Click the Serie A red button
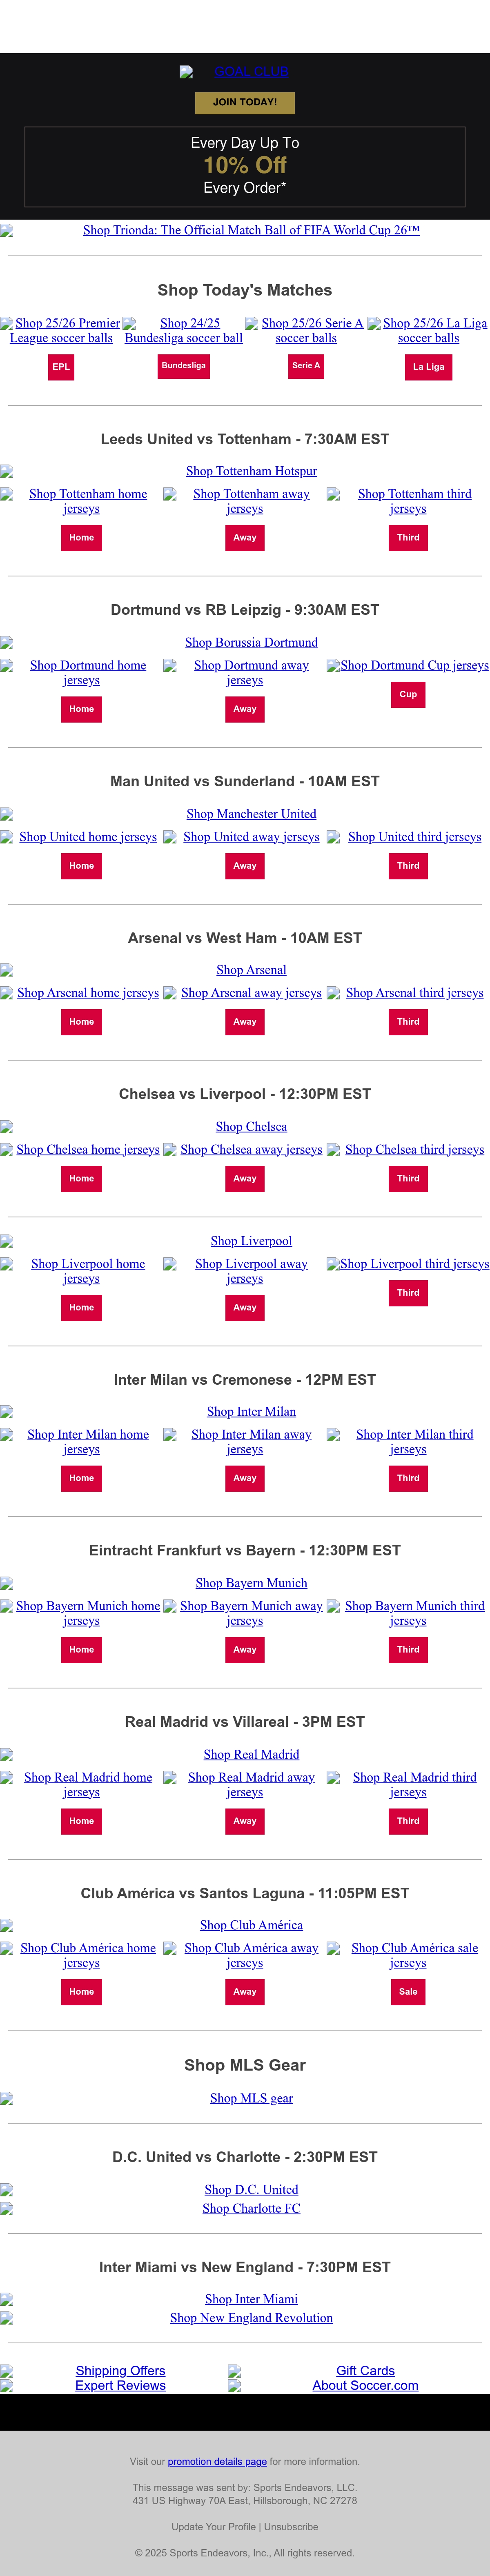The width and height of the screenshot is (490, 2576). tap(306, 366)
